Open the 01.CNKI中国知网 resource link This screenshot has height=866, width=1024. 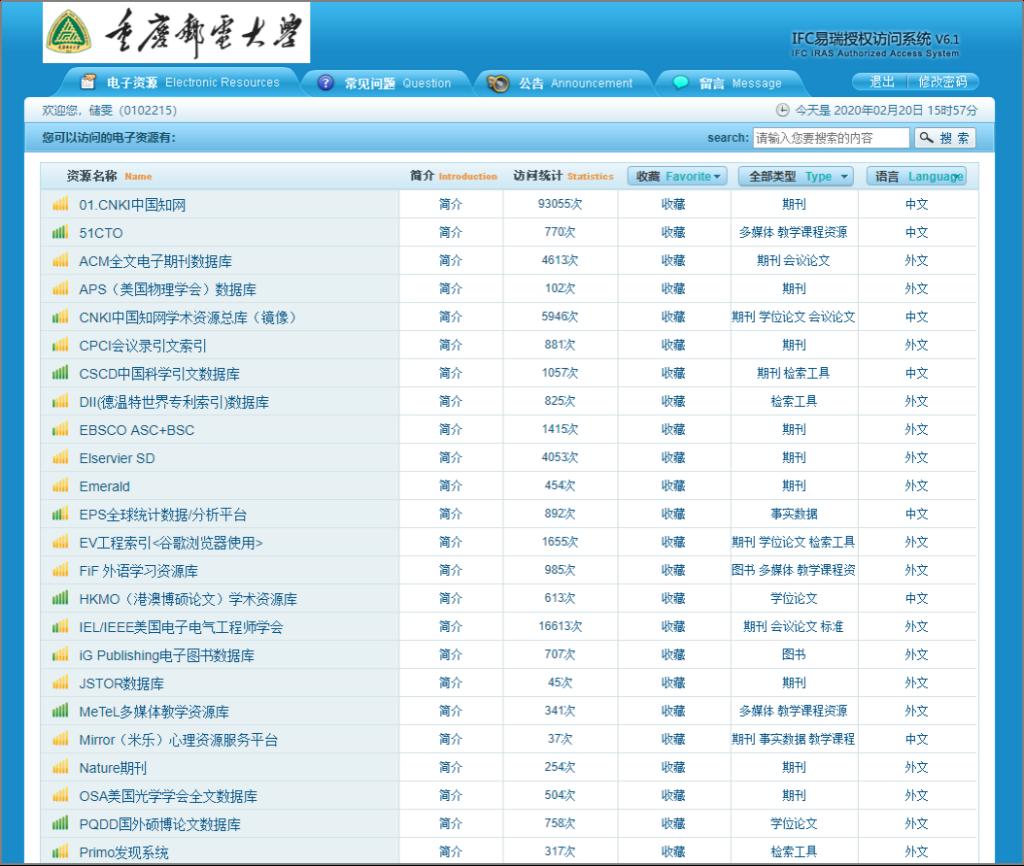pyautogui.click(x=133, y=205)
